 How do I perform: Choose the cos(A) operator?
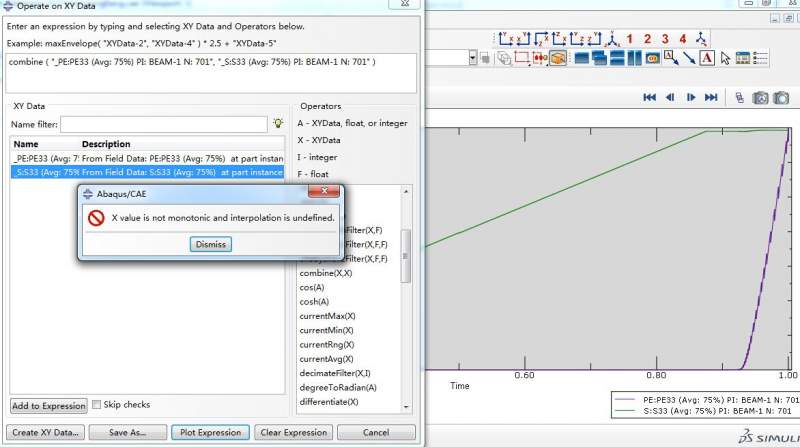click(x=312, y=287)
